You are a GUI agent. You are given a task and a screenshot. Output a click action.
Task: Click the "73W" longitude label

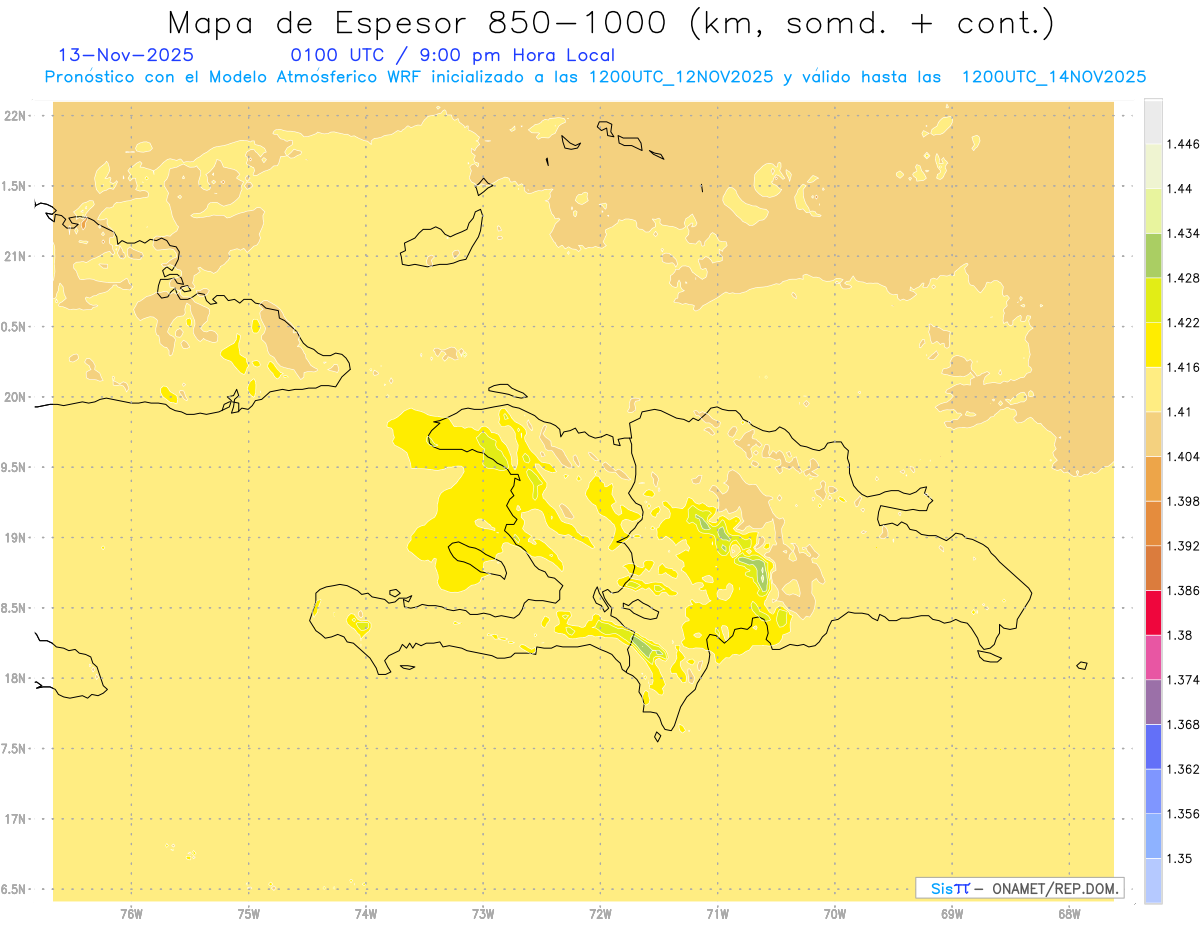tap(483, 914)
